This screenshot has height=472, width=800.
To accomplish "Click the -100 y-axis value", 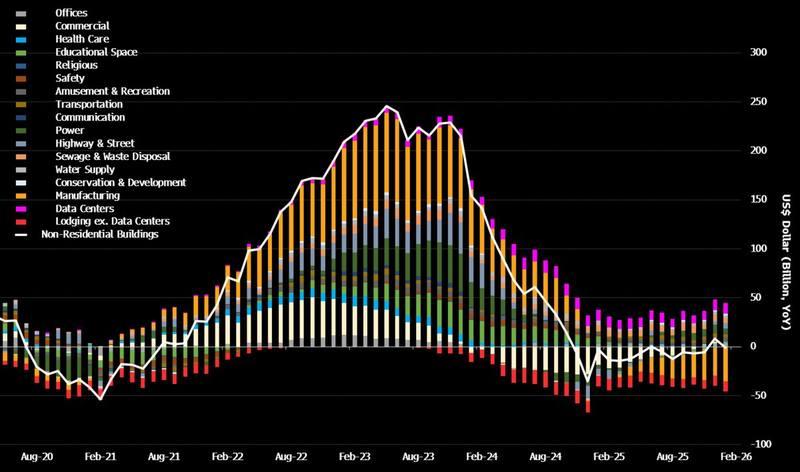I will [x=761, y=444].
